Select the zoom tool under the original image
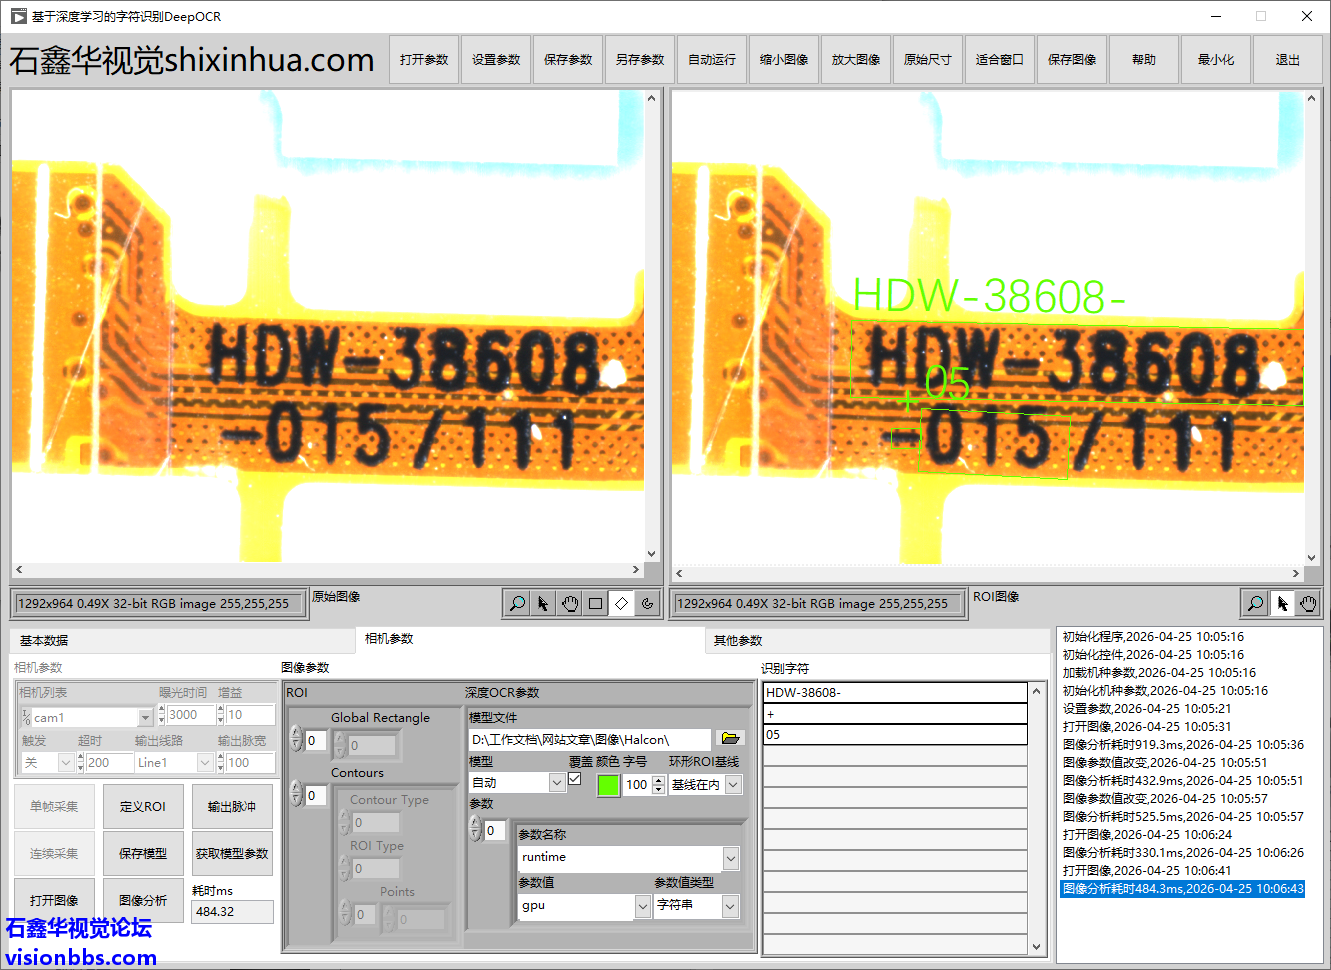The height and width of the screenshot is (970, 1331). [517, 603]
